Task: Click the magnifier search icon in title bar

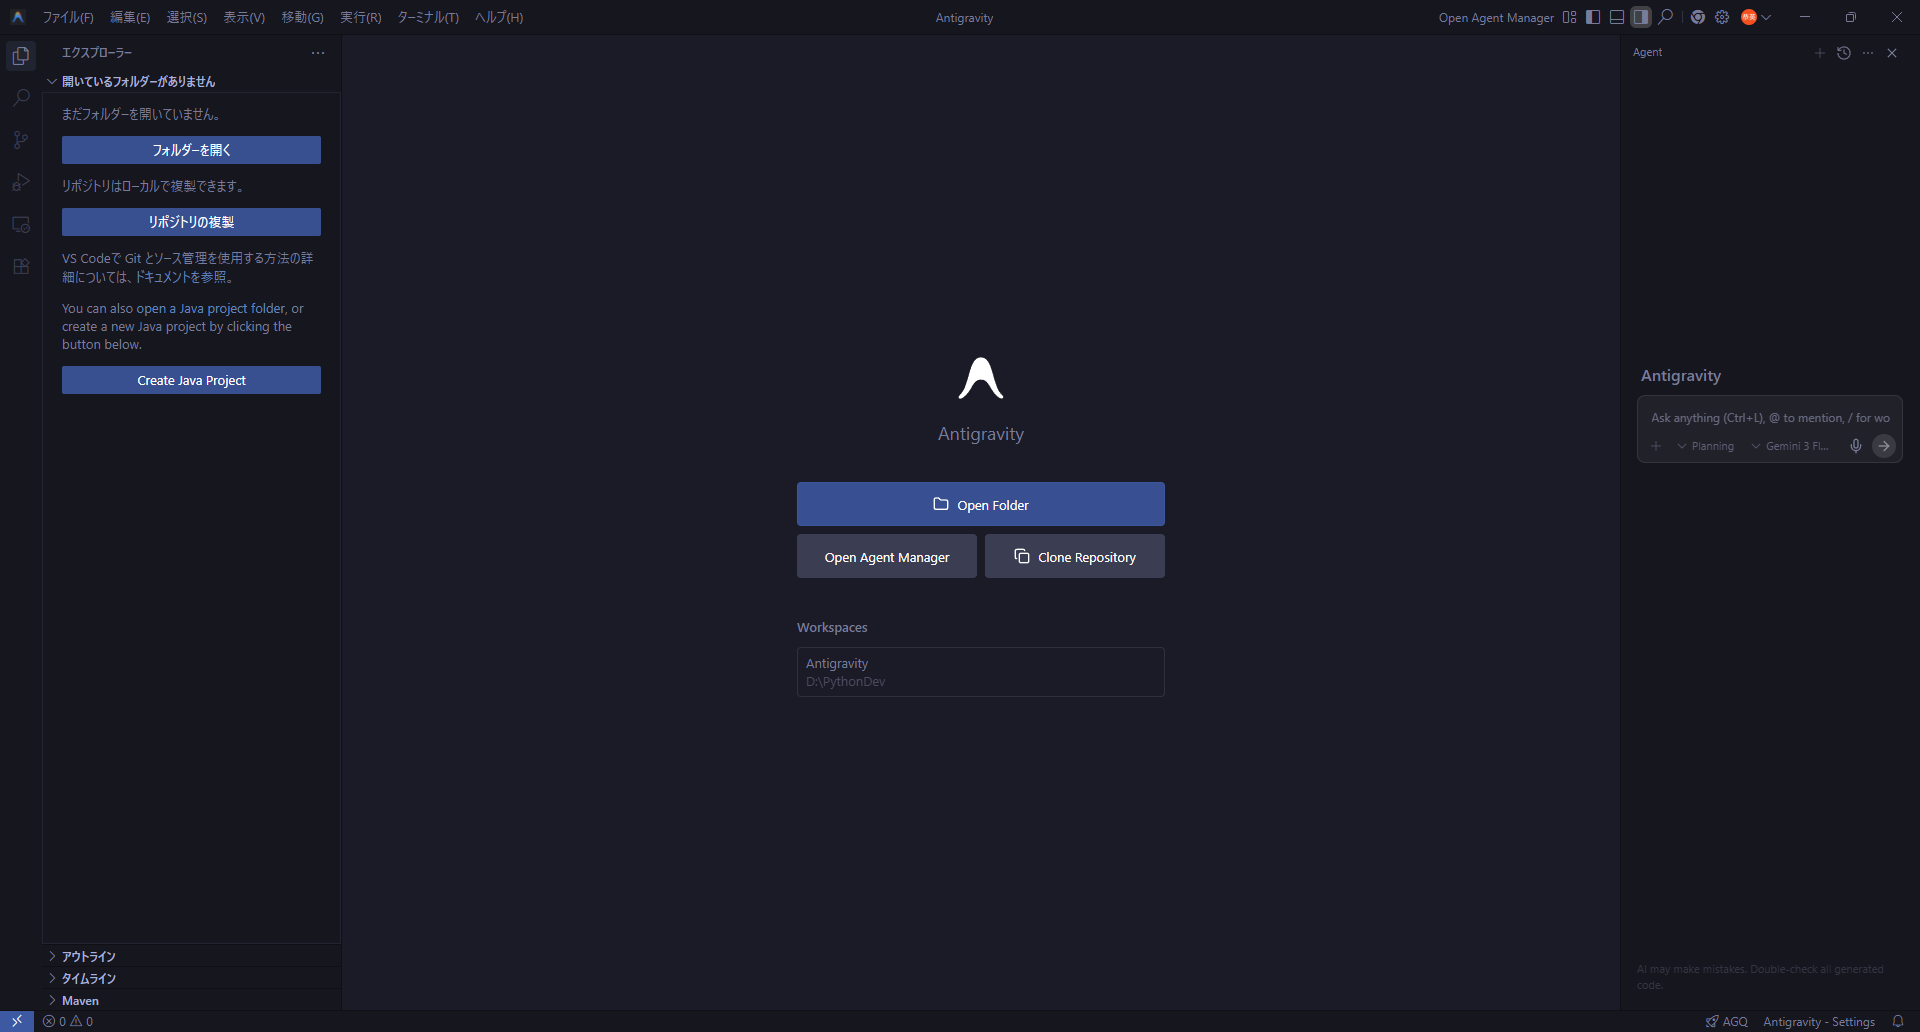Action: pos(1666,17)
